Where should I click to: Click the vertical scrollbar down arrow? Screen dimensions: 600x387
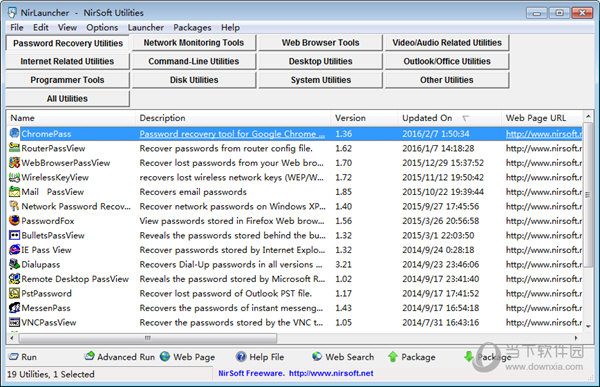(x=588, y=326)
